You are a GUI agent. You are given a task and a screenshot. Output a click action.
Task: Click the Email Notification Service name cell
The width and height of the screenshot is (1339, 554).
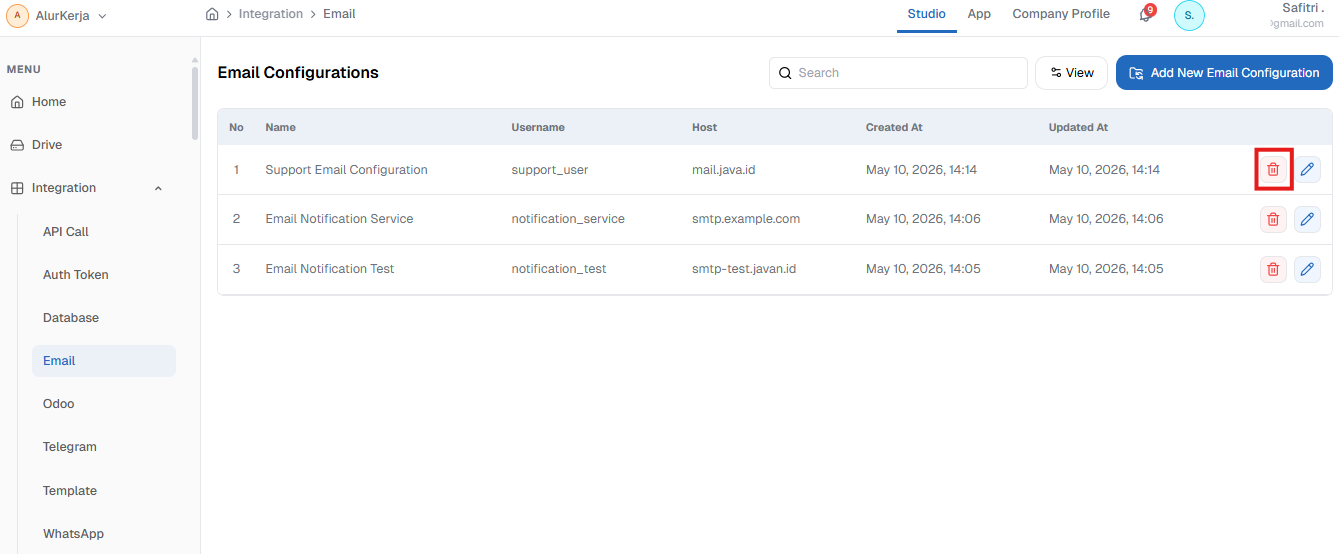(x=339, y=219)
